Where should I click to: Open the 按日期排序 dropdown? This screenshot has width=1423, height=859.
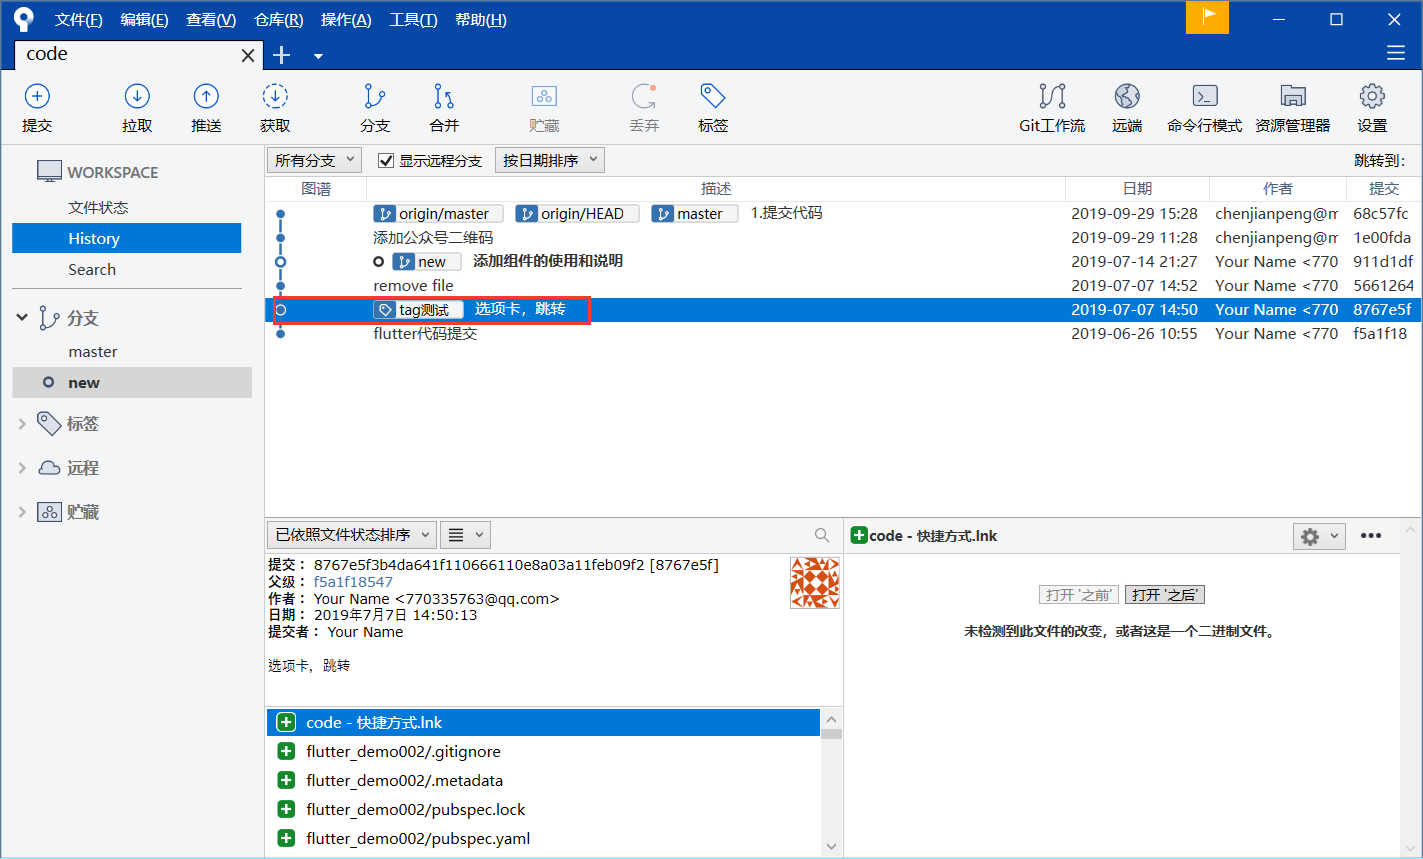(549, 159)
